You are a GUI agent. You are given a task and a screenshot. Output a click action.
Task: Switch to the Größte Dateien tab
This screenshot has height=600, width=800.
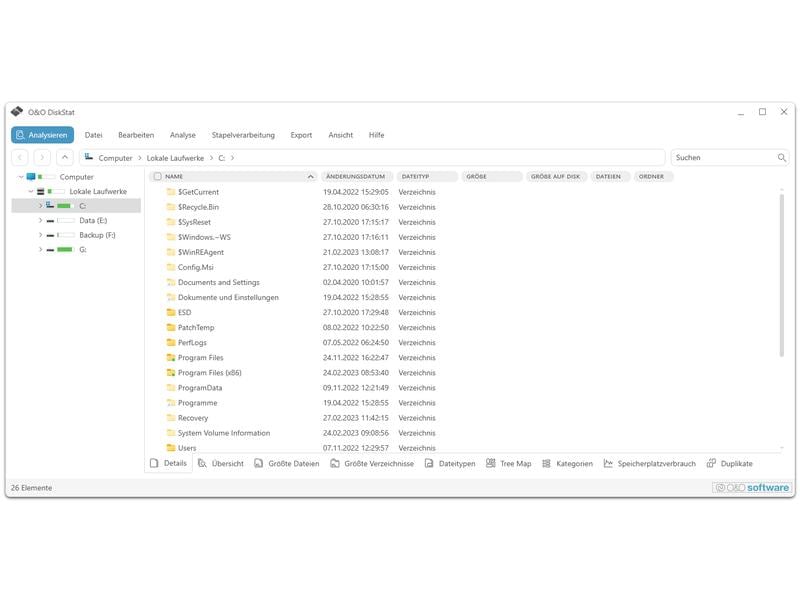pos(287,464)
